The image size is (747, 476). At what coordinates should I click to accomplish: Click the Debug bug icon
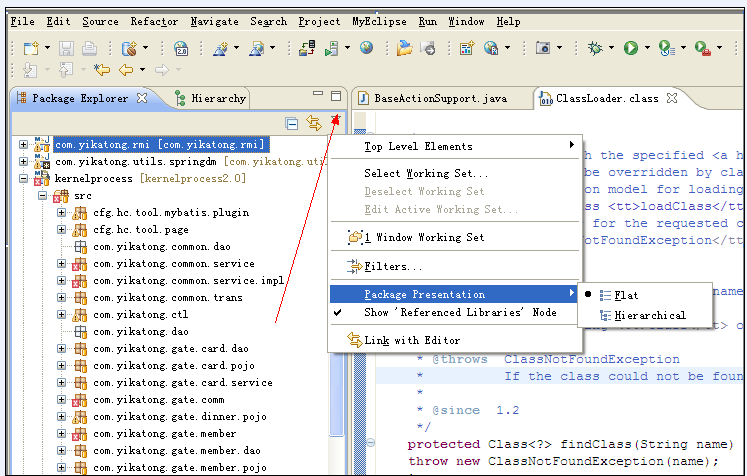595,47
